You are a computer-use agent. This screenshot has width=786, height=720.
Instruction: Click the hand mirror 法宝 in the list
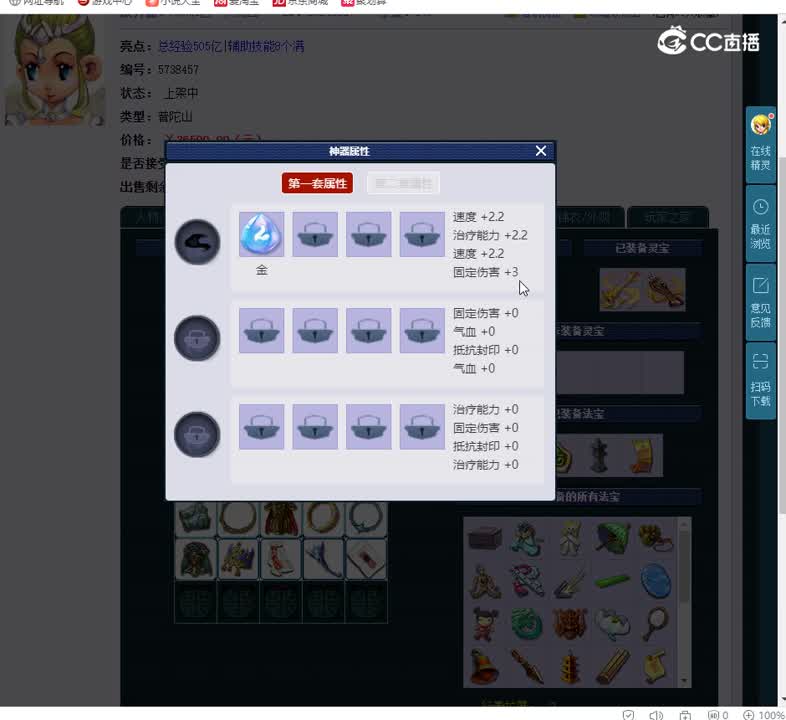pyautogui.click(x=655, y=623)
